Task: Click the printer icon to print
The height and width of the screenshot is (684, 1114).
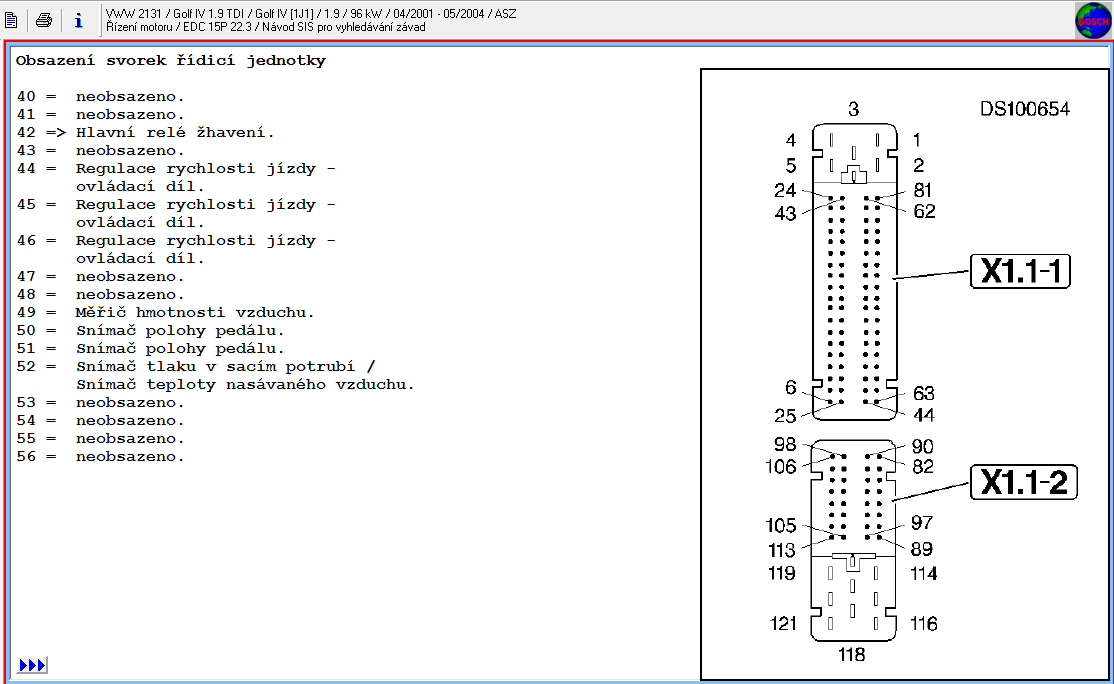Action: tap(43, 20)
